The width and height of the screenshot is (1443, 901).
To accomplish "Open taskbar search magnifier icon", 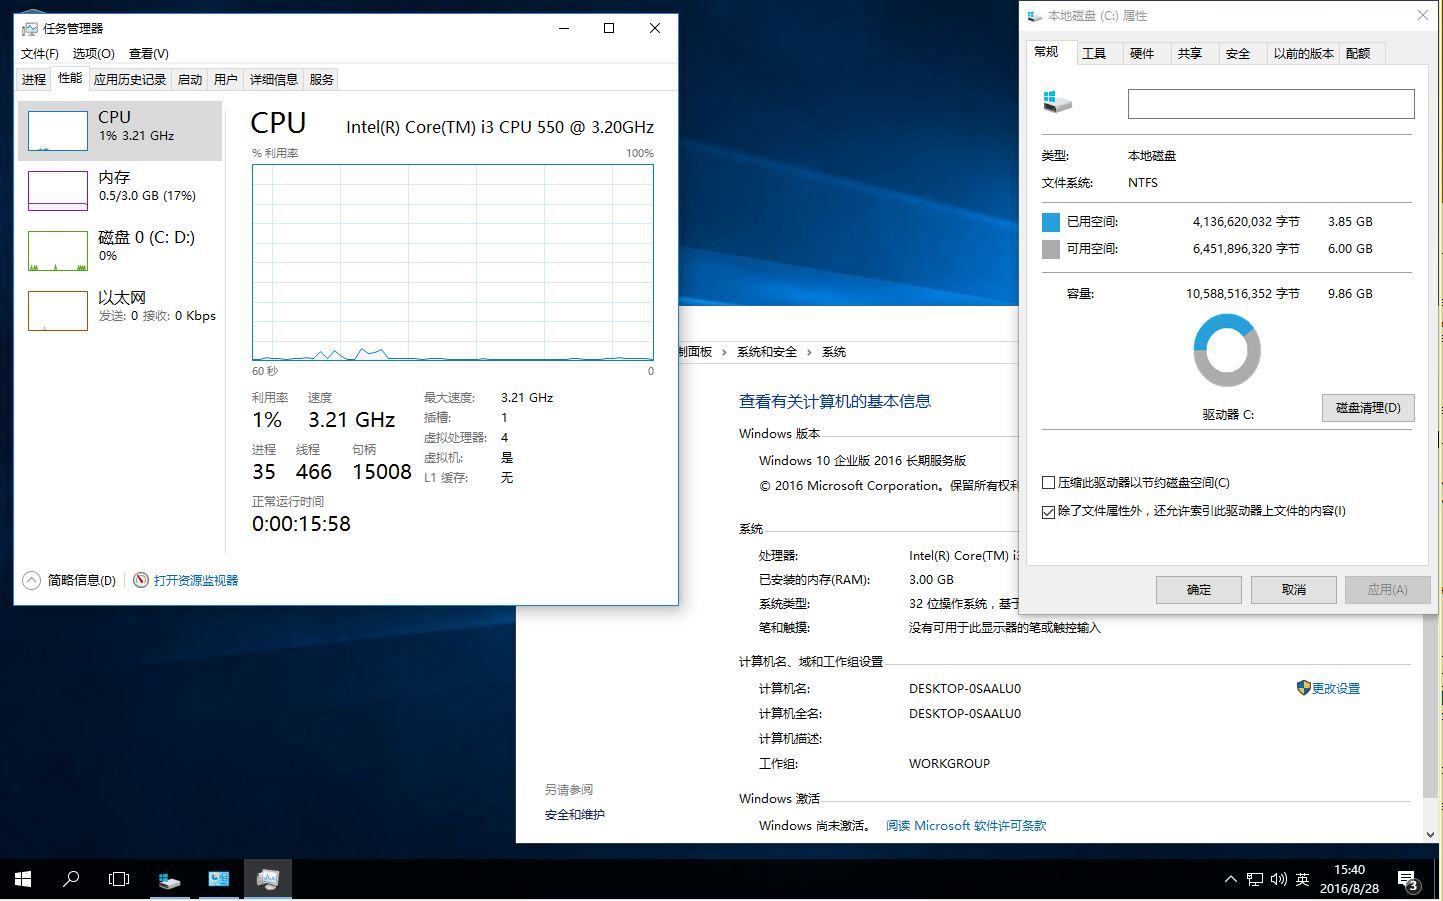I will coord(71,879).
